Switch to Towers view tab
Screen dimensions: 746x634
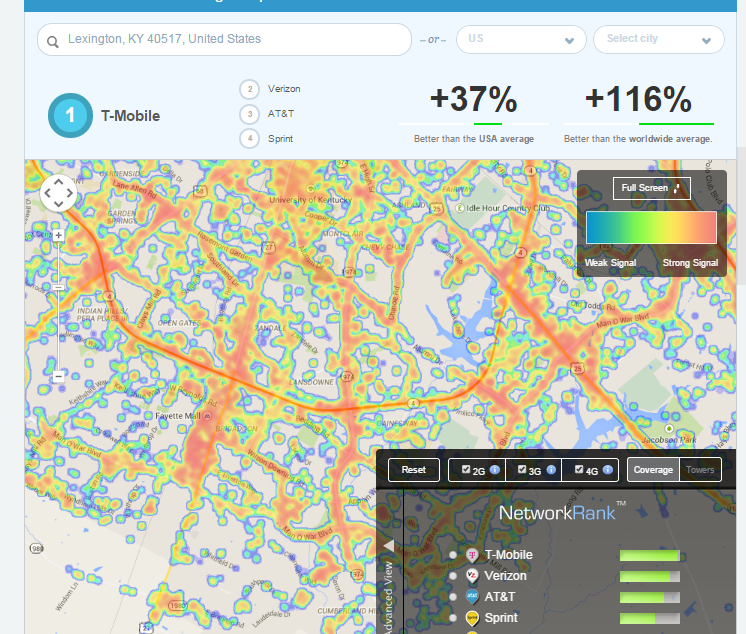click(x=700, y=470)
